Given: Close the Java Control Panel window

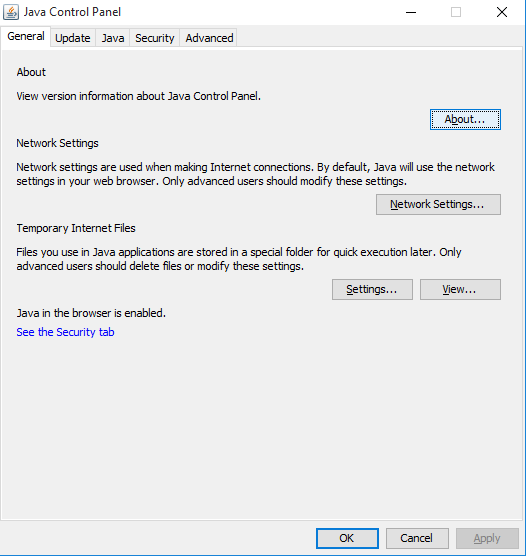Looking at the screenshot, I should (502, 12).
